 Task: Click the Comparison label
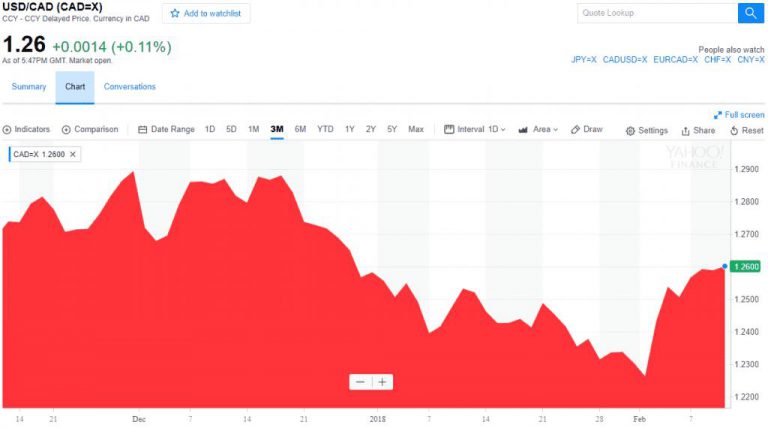96,129
